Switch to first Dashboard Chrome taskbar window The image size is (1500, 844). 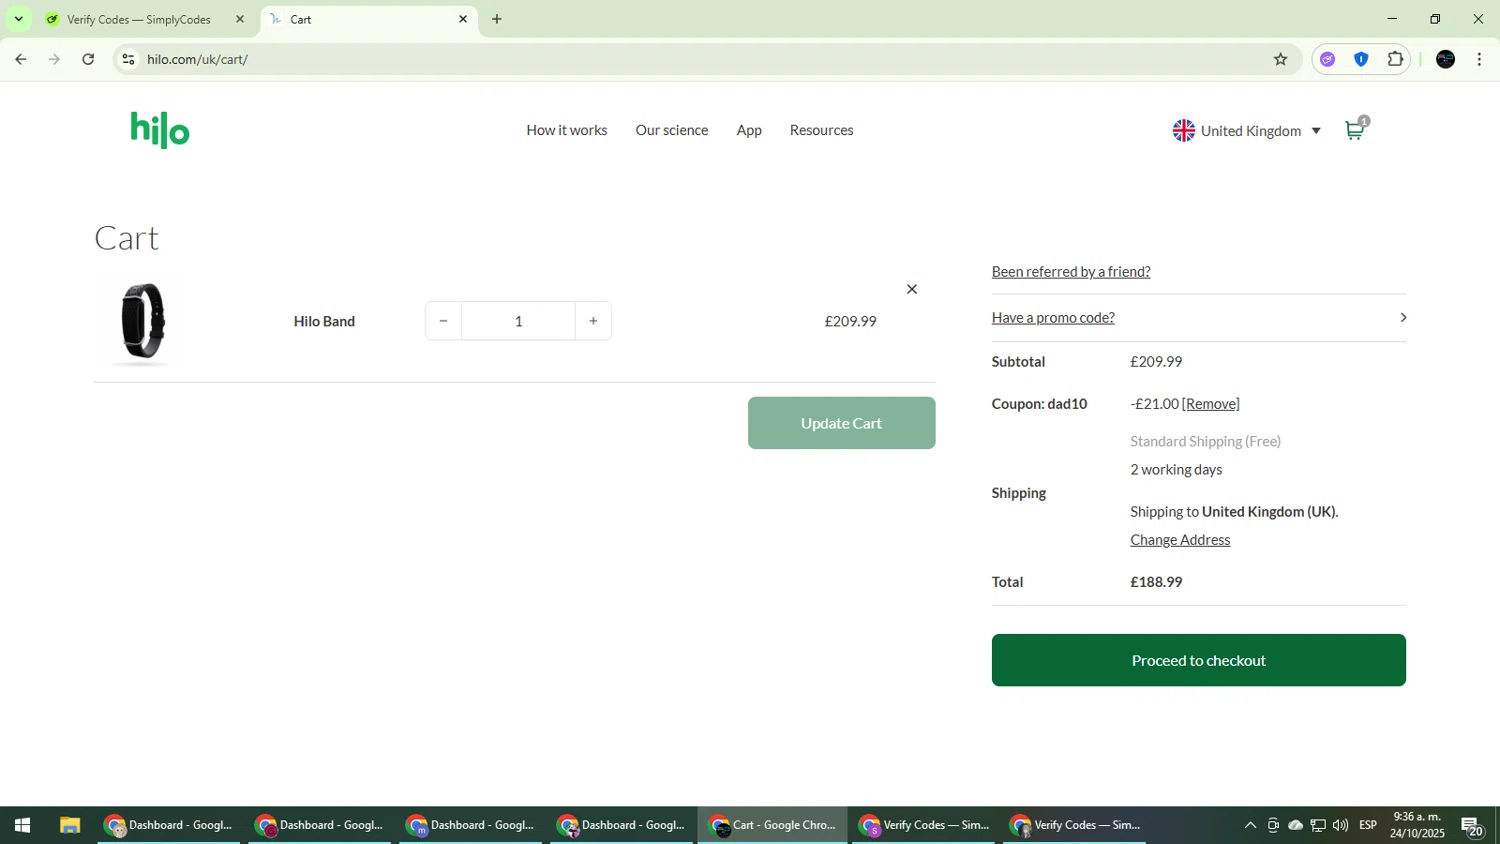(169, 825)
